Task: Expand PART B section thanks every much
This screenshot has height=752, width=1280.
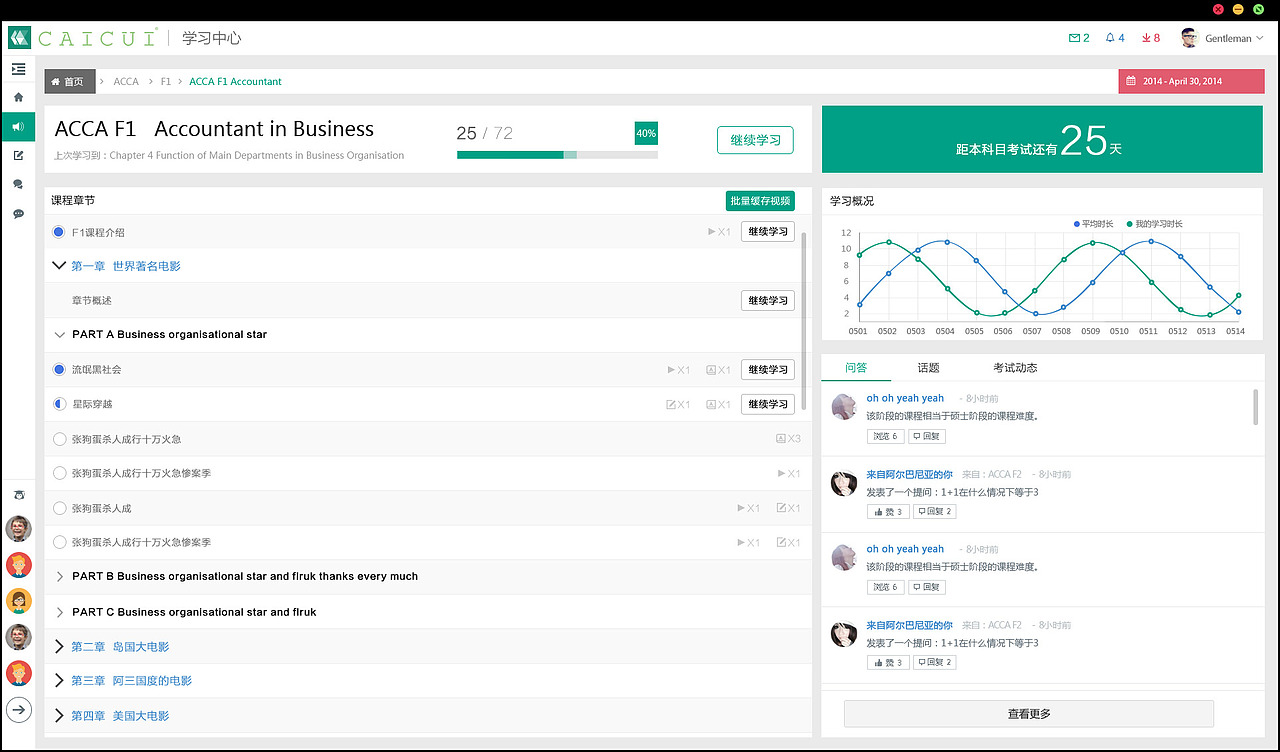Action: point(60,577)
